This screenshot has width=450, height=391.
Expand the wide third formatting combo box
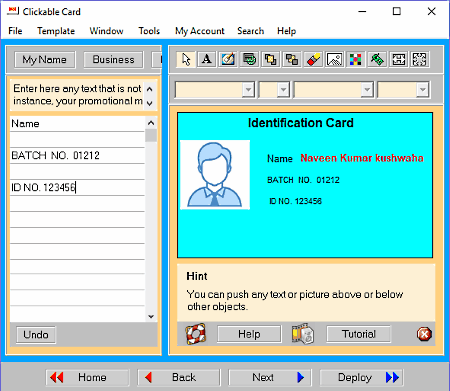(x=367, y=90)
